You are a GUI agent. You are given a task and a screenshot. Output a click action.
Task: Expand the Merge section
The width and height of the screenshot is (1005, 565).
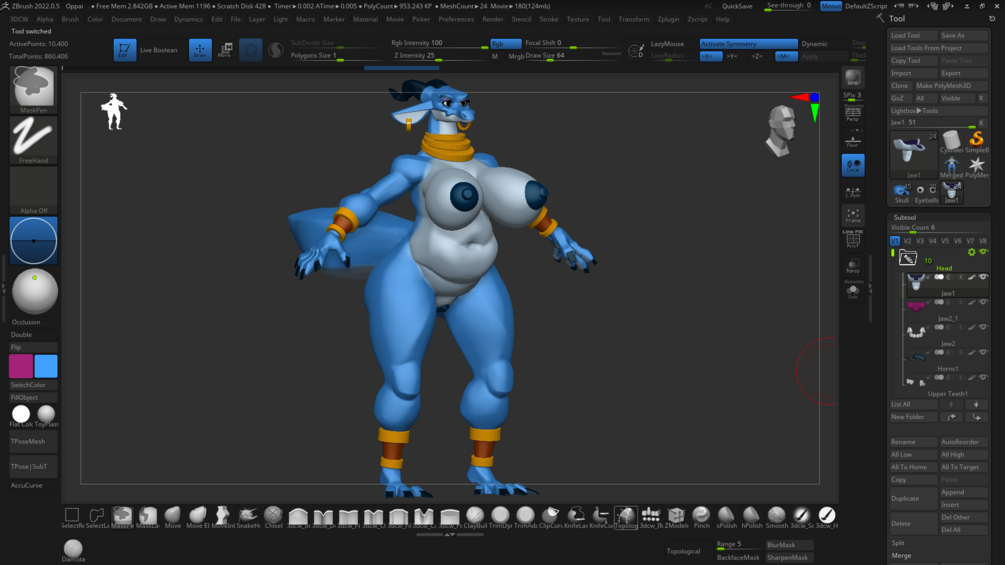pyautogui.click(x=901, y=555)
